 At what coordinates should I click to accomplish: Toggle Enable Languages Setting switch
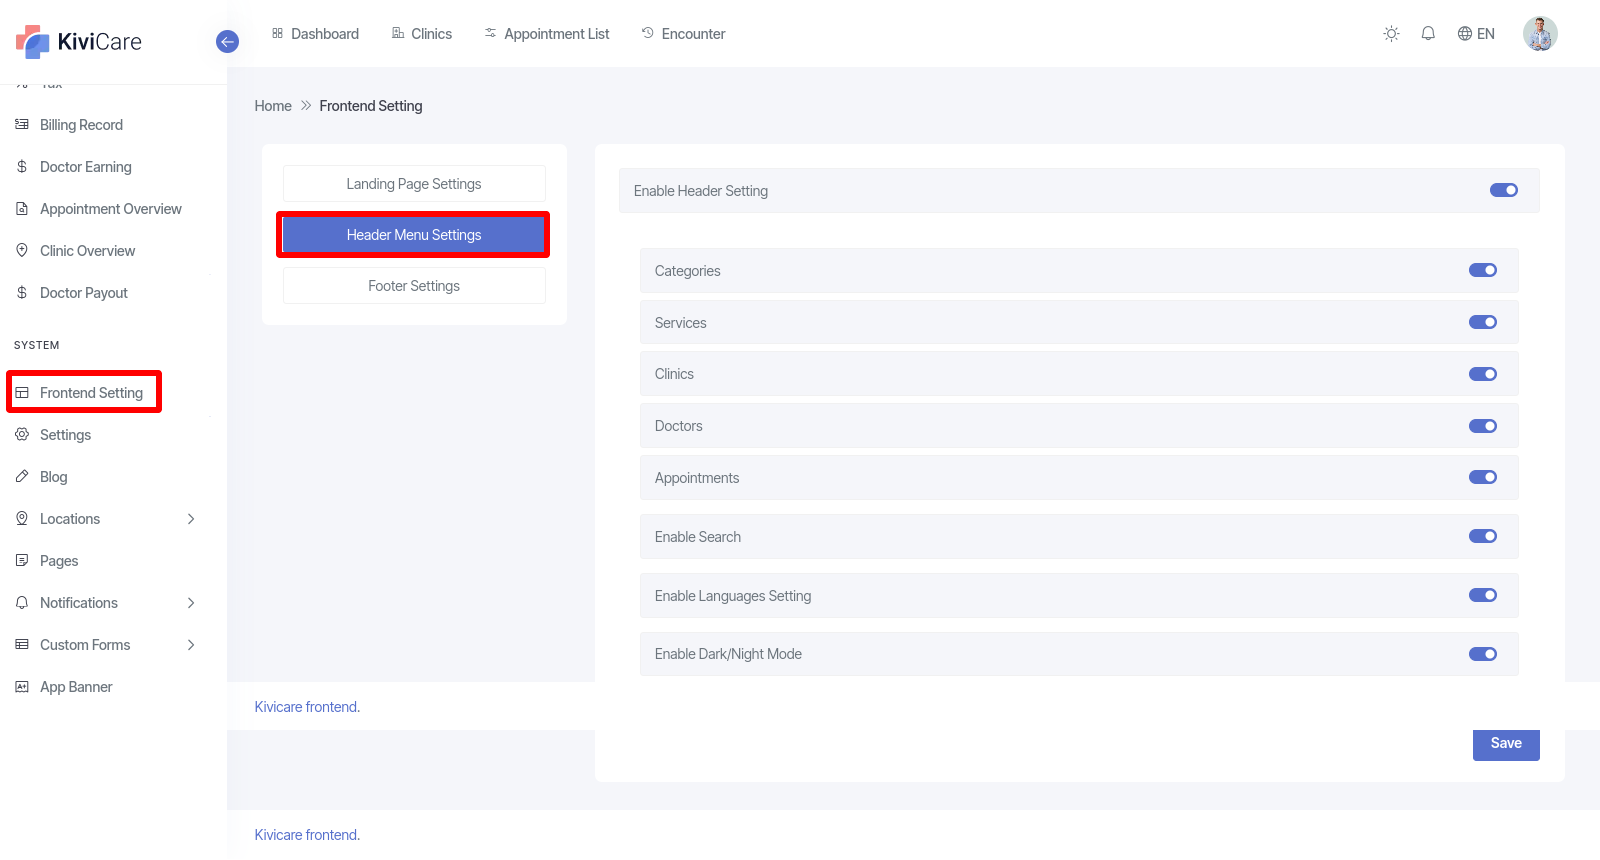(x=1483, y=595)
